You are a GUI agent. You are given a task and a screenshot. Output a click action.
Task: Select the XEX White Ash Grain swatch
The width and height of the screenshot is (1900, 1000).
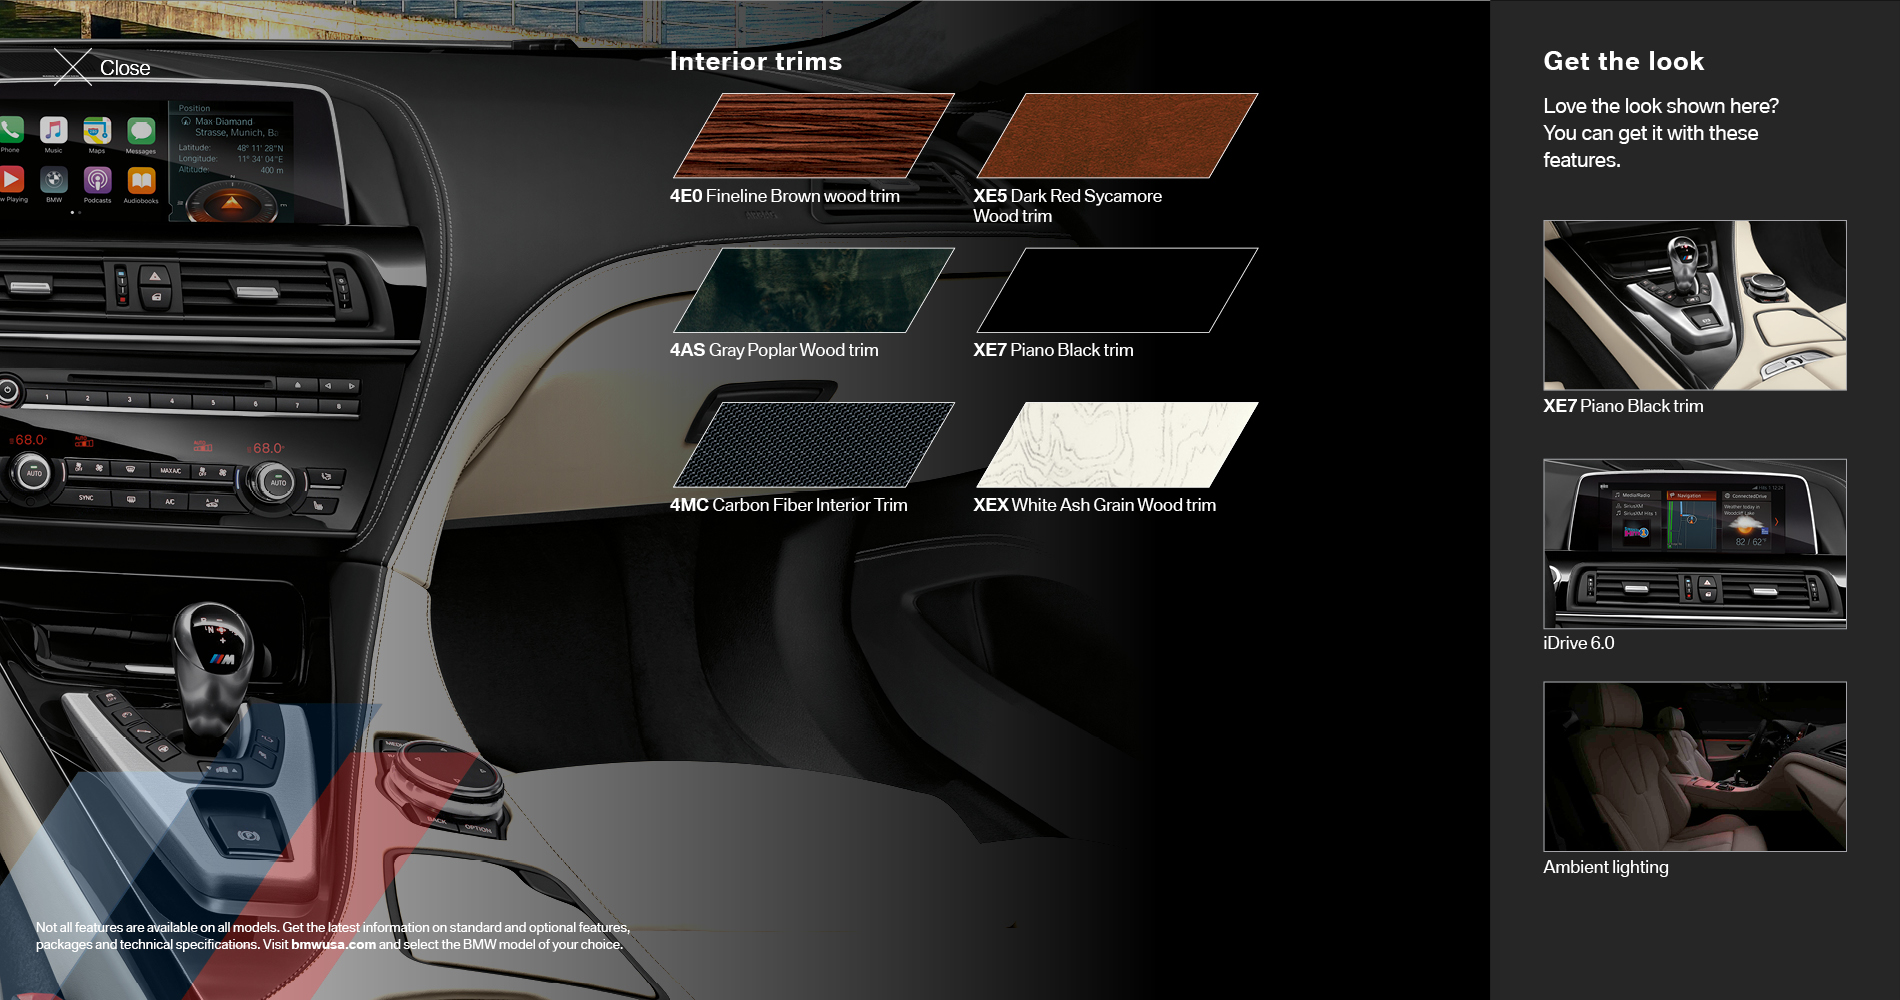pyautogui.click(x=1117, y=445)
